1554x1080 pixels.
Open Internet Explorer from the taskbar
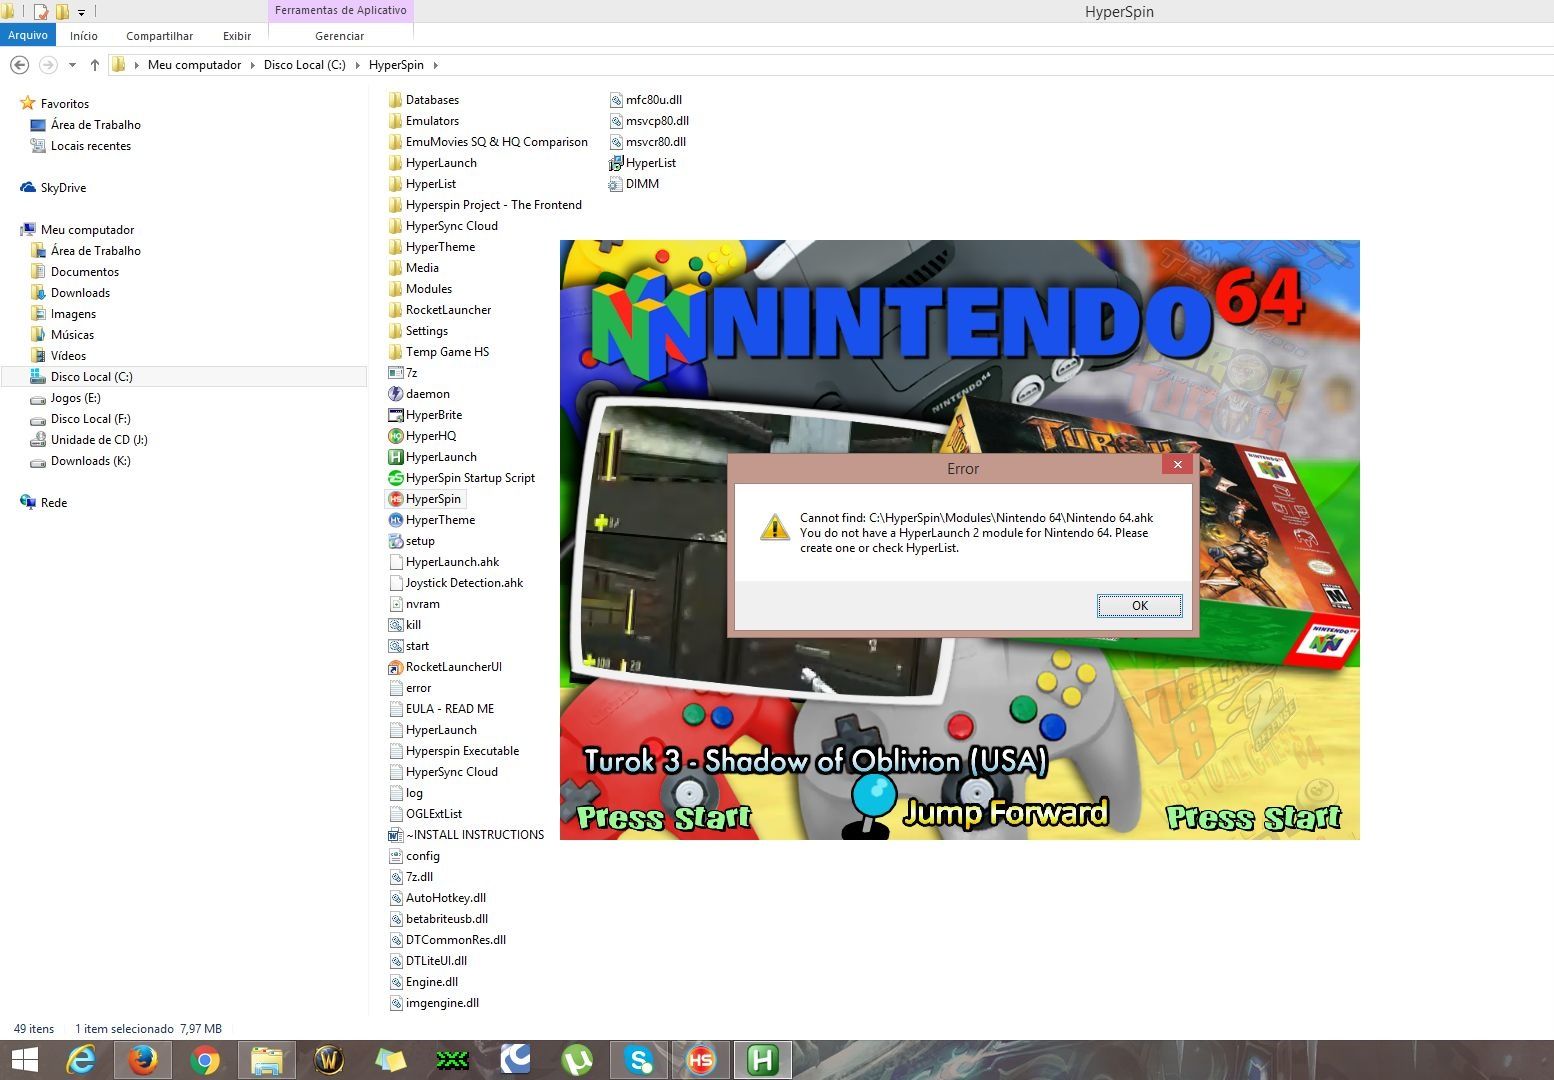[81, 1060]
